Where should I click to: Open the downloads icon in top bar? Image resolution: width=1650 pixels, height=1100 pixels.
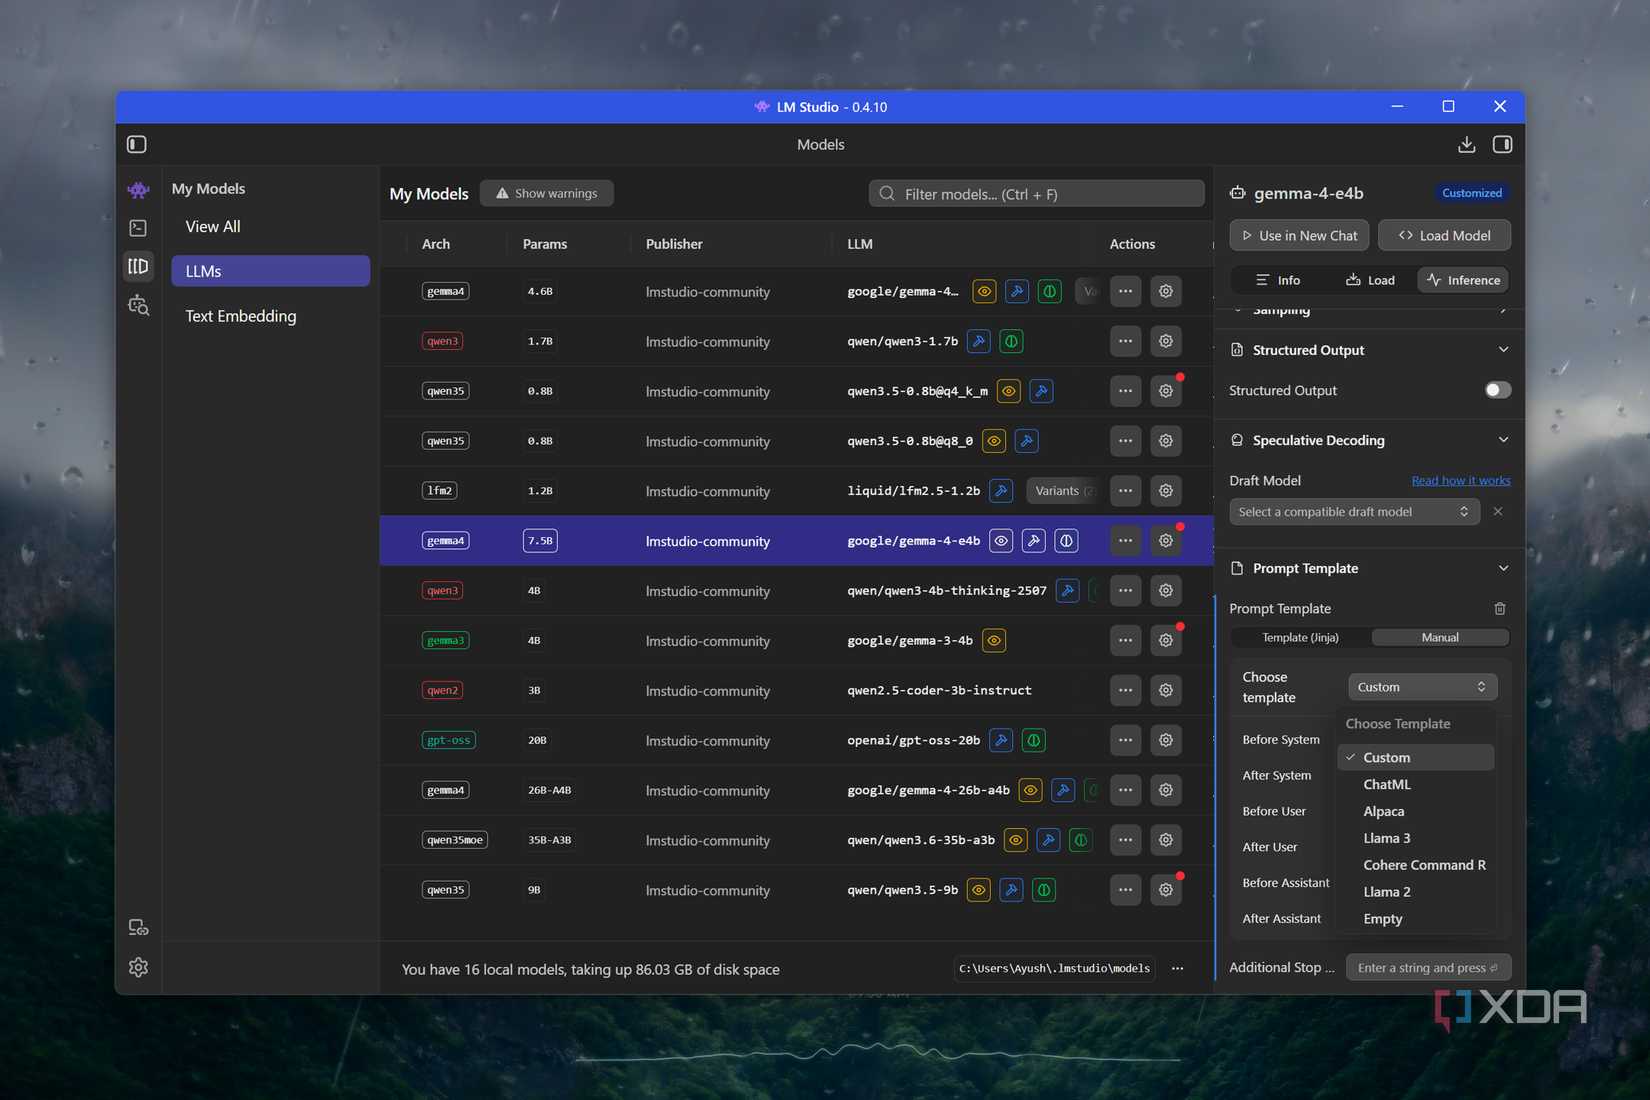click(1466, 144)
